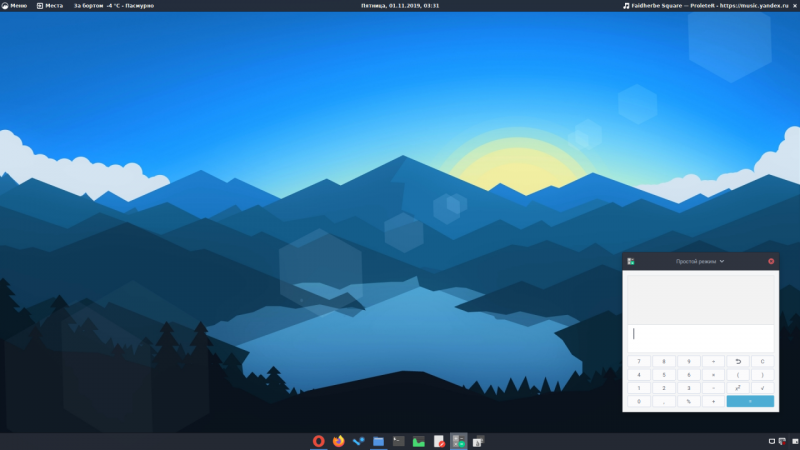Click the 7 button on calculator
This screenshot has width=800, height=450.
tap(639, 361)
